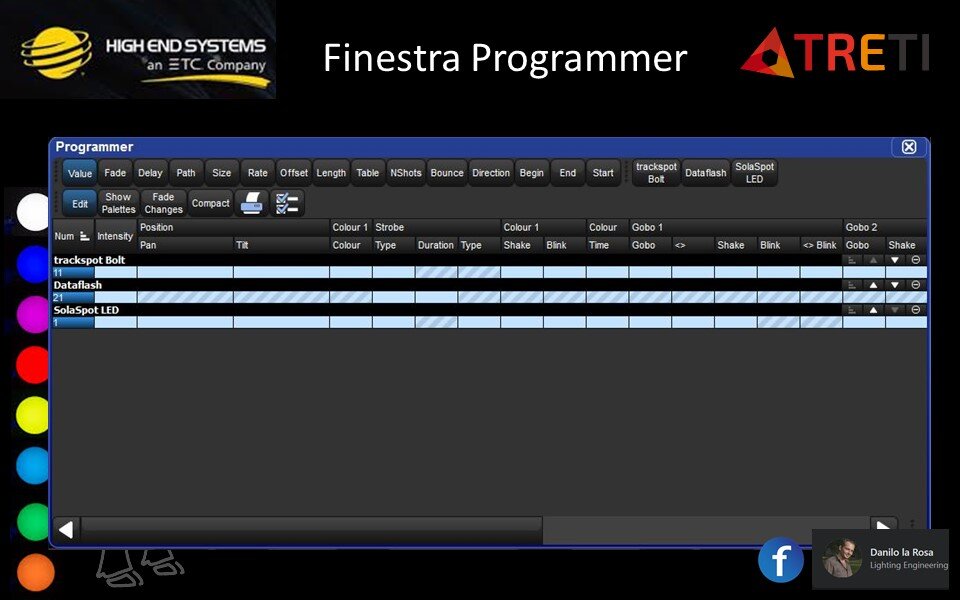The height and width of the screenshot is (600, 960).
Task: Select the Begin button
Action: pyautogui.click(x=531, y=173)
